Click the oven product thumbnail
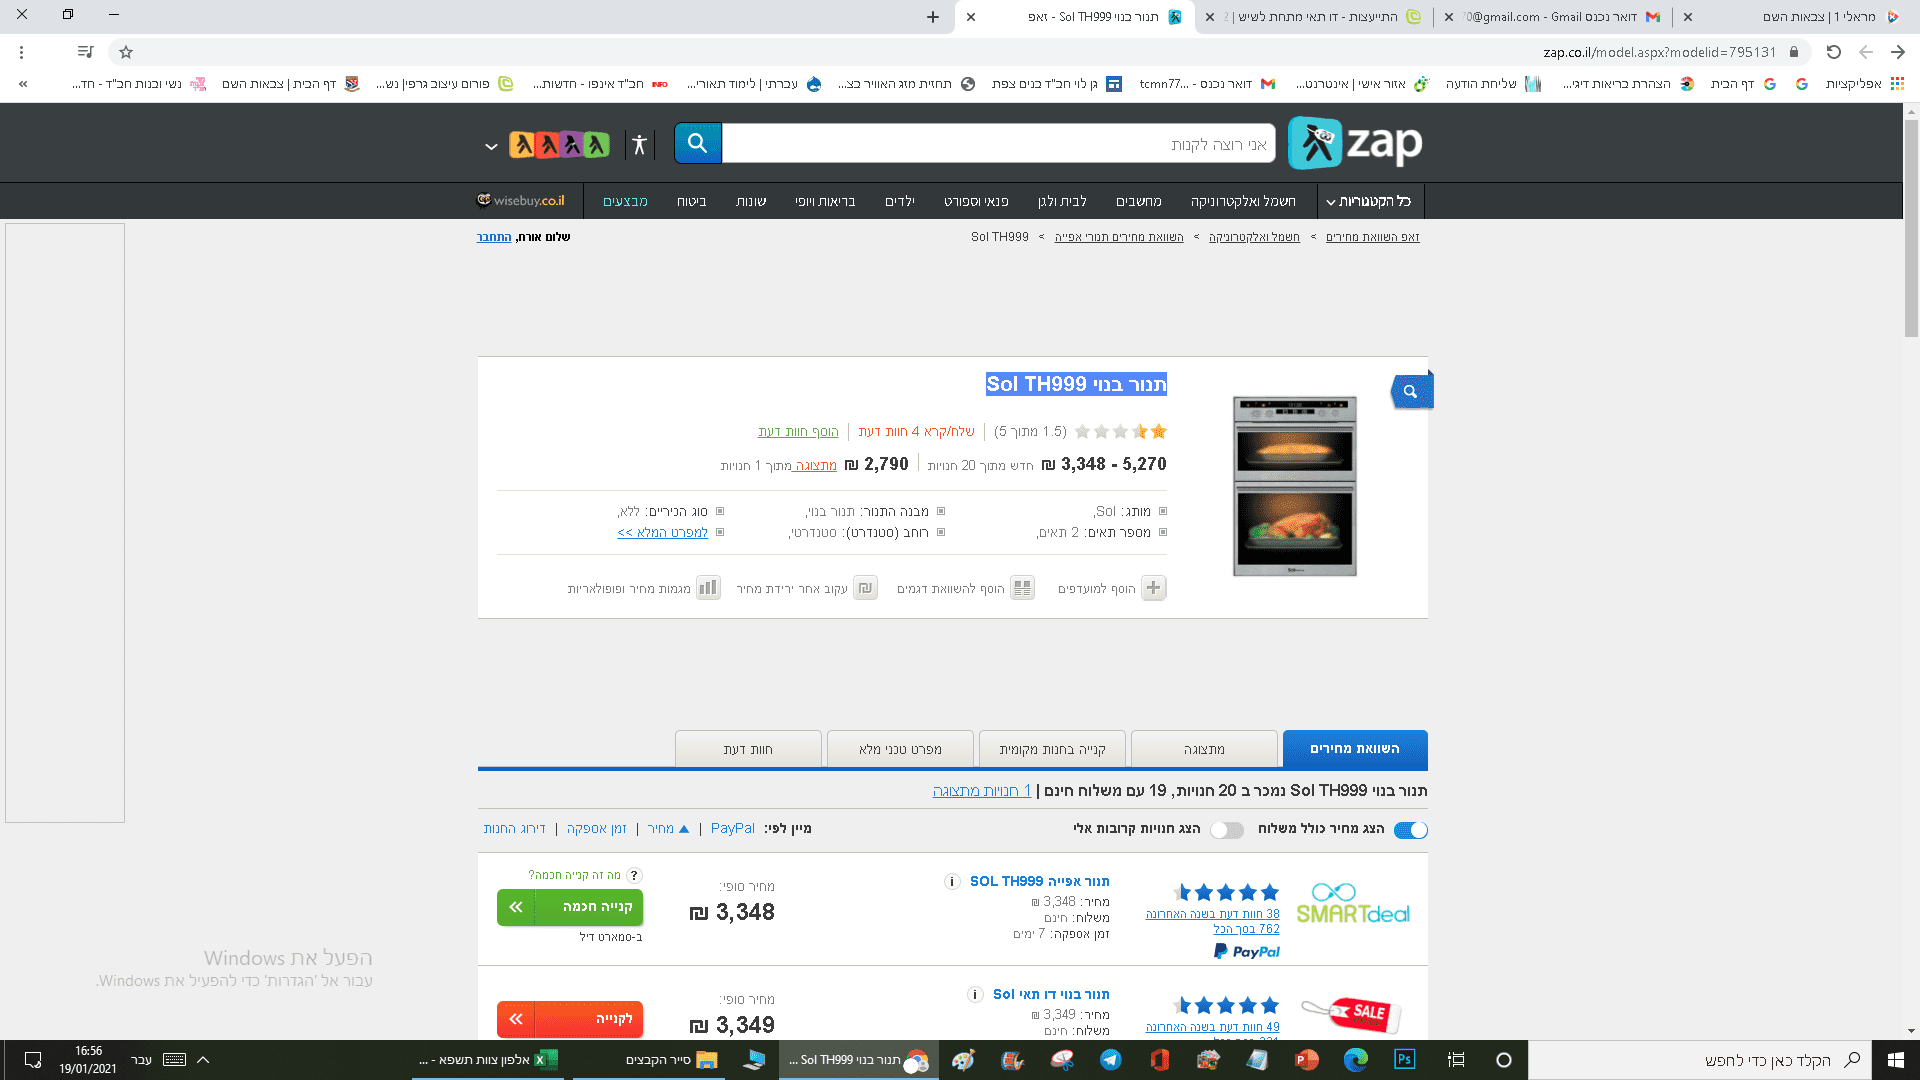 click(1295, 486)
